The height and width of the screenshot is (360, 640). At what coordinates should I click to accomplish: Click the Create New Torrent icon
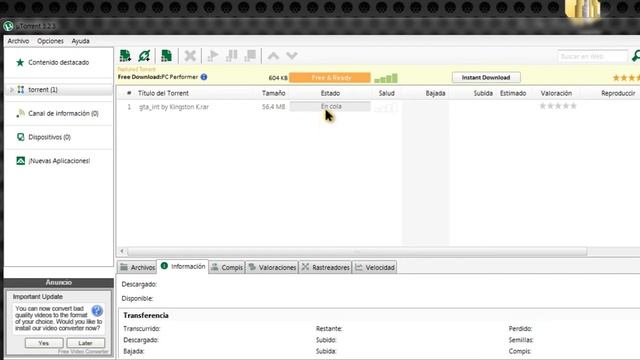click(x=166, y=56)
